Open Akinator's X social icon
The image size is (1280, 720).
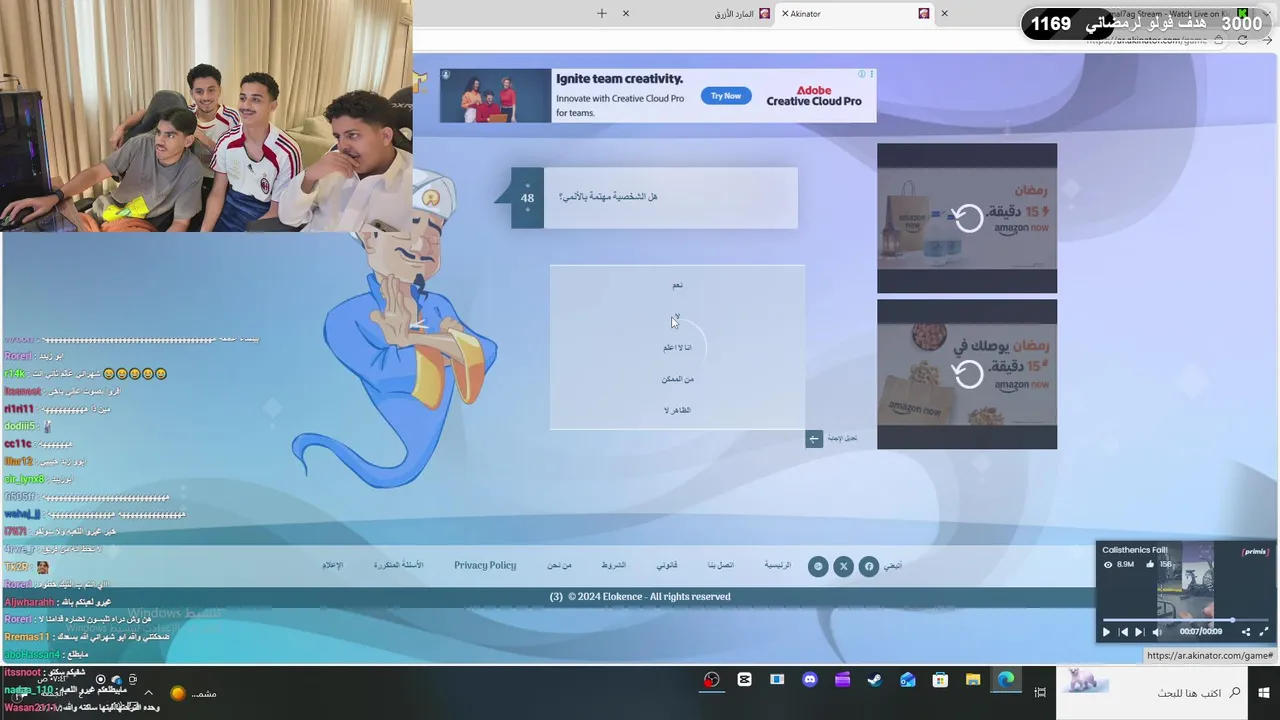pos(843,566)
